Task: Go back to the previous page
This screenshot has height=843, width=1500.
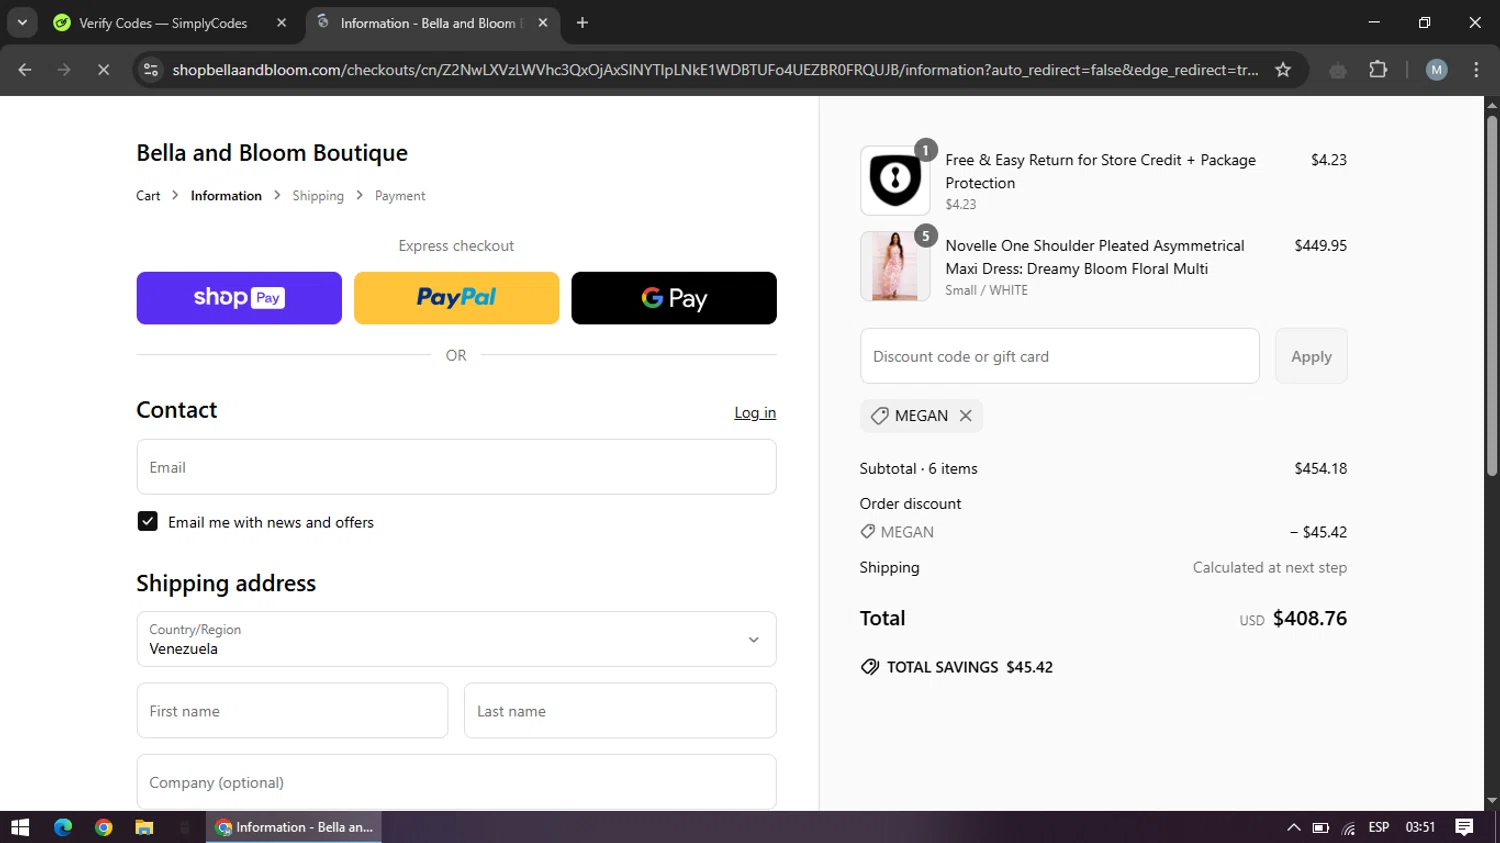Action: pos(25,70)
